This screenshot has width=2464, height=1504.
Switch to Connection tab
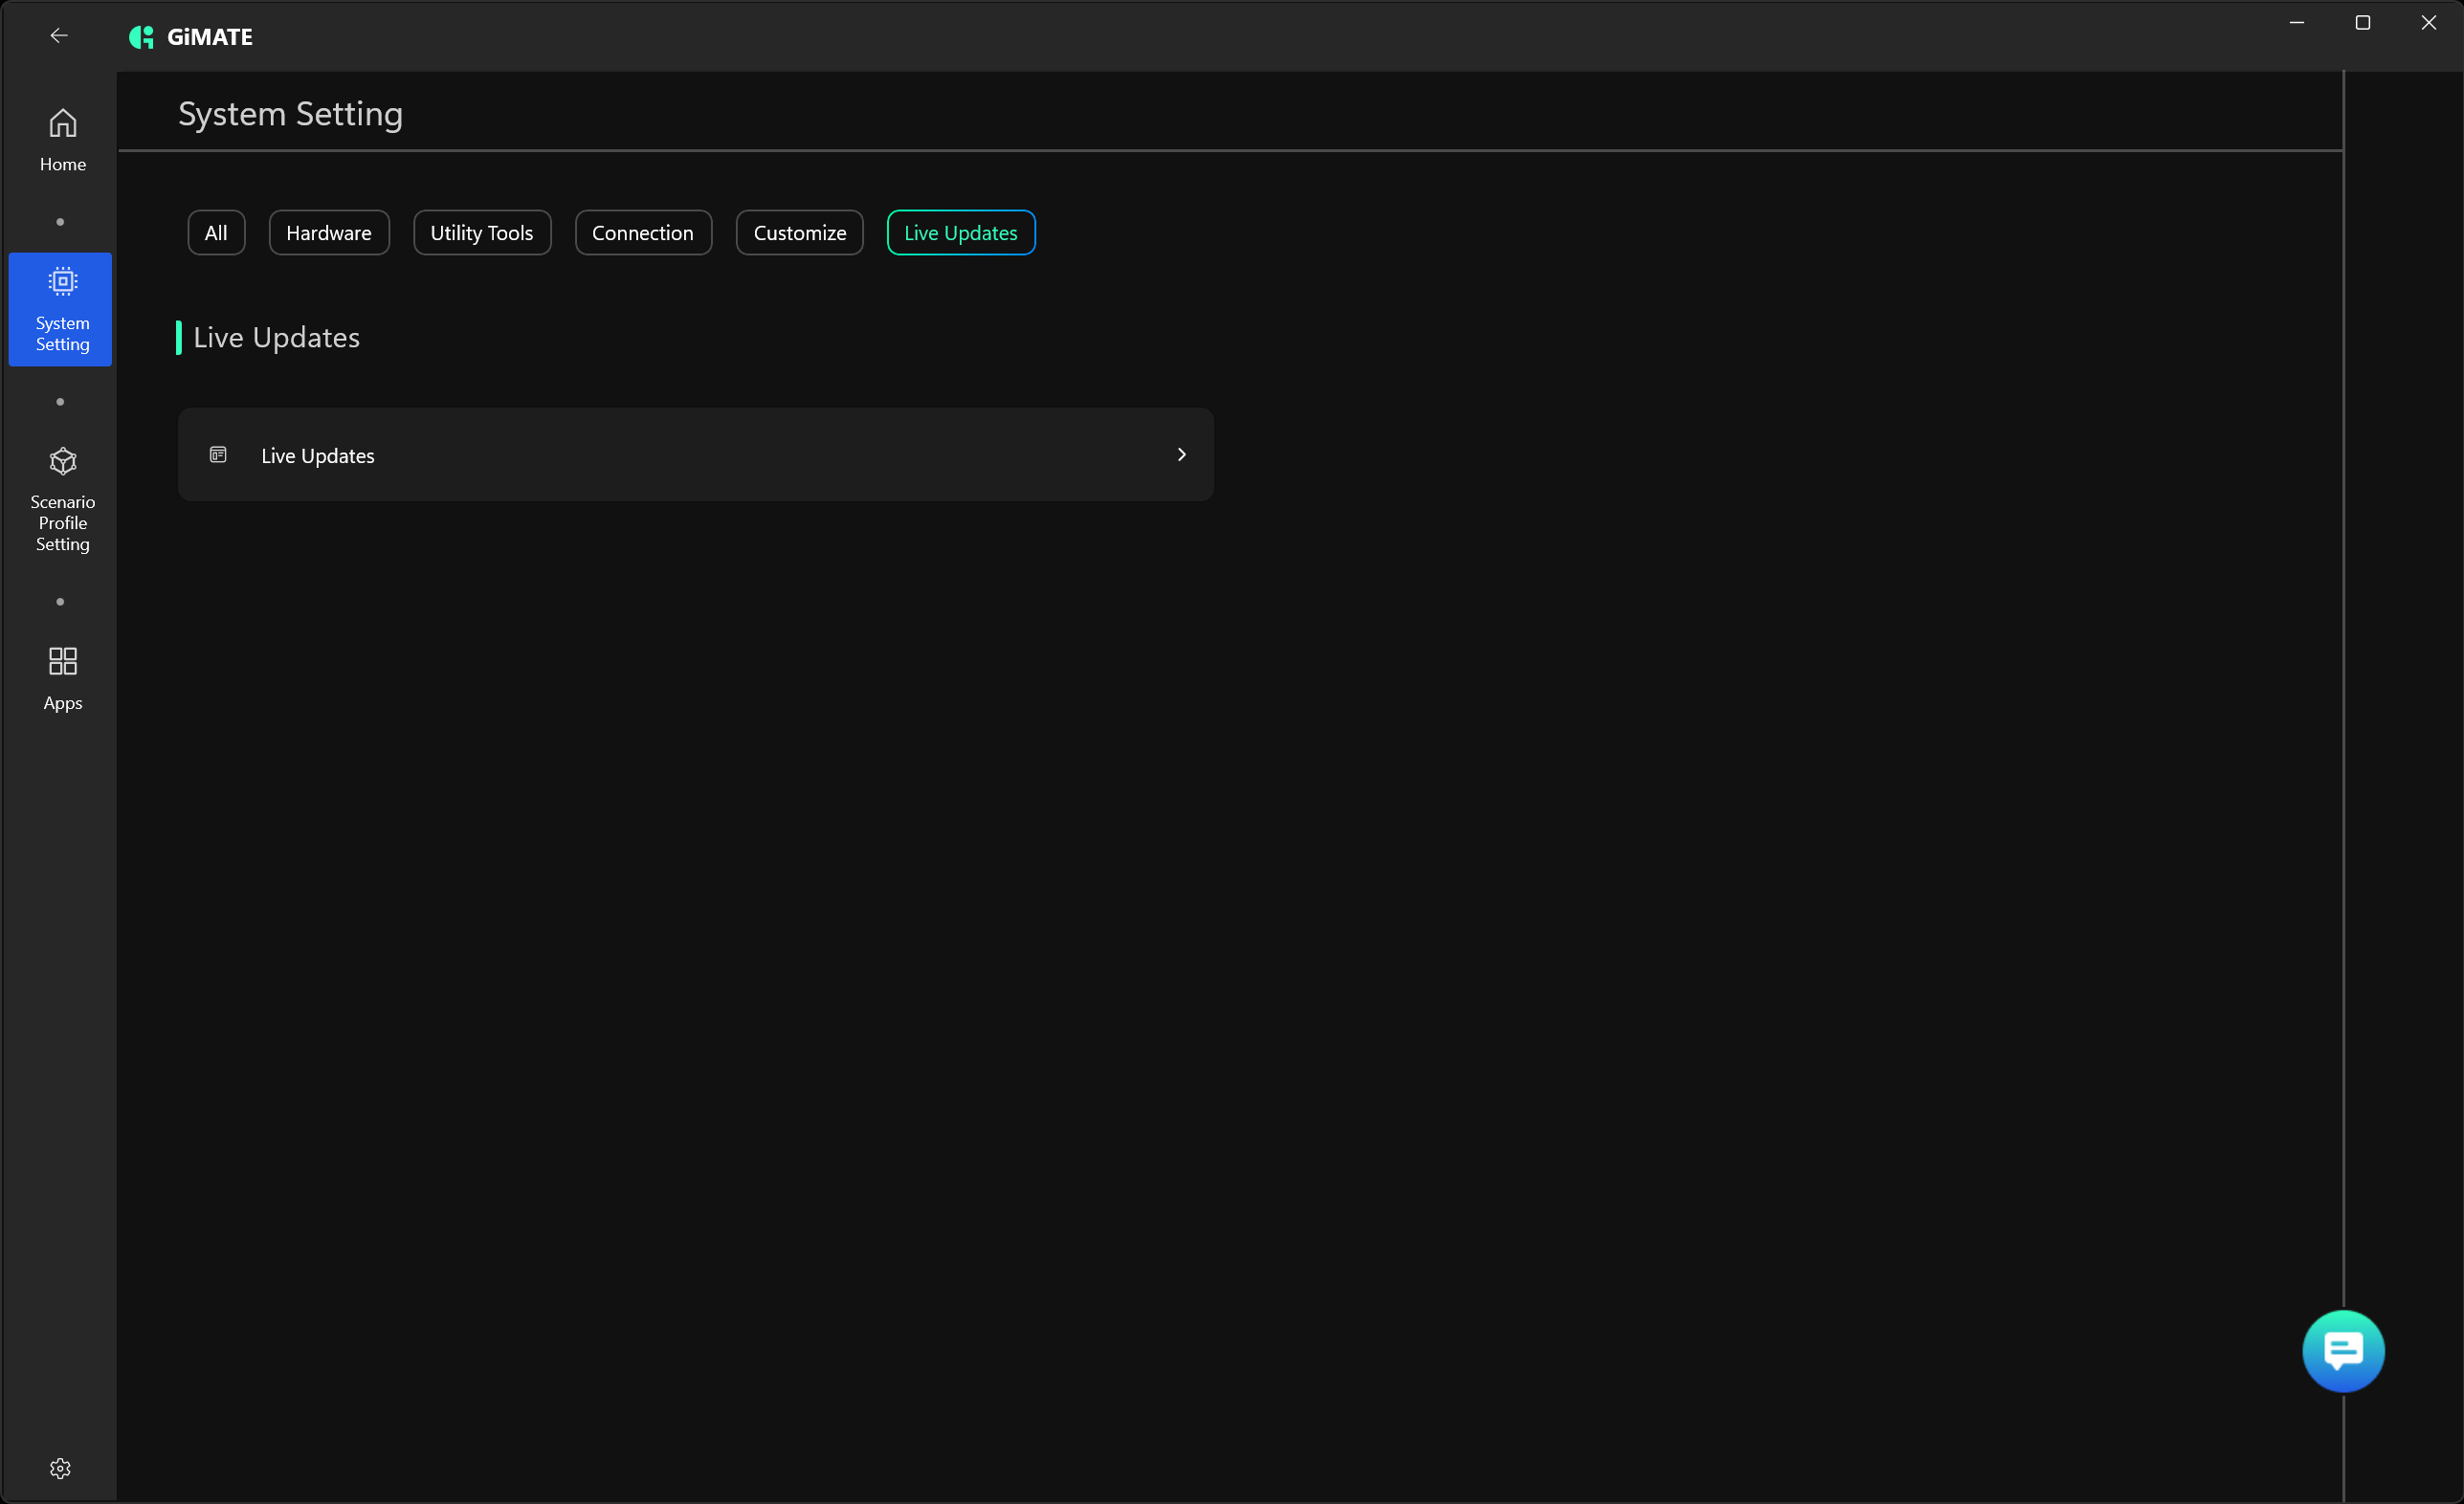tap(642, 233)
